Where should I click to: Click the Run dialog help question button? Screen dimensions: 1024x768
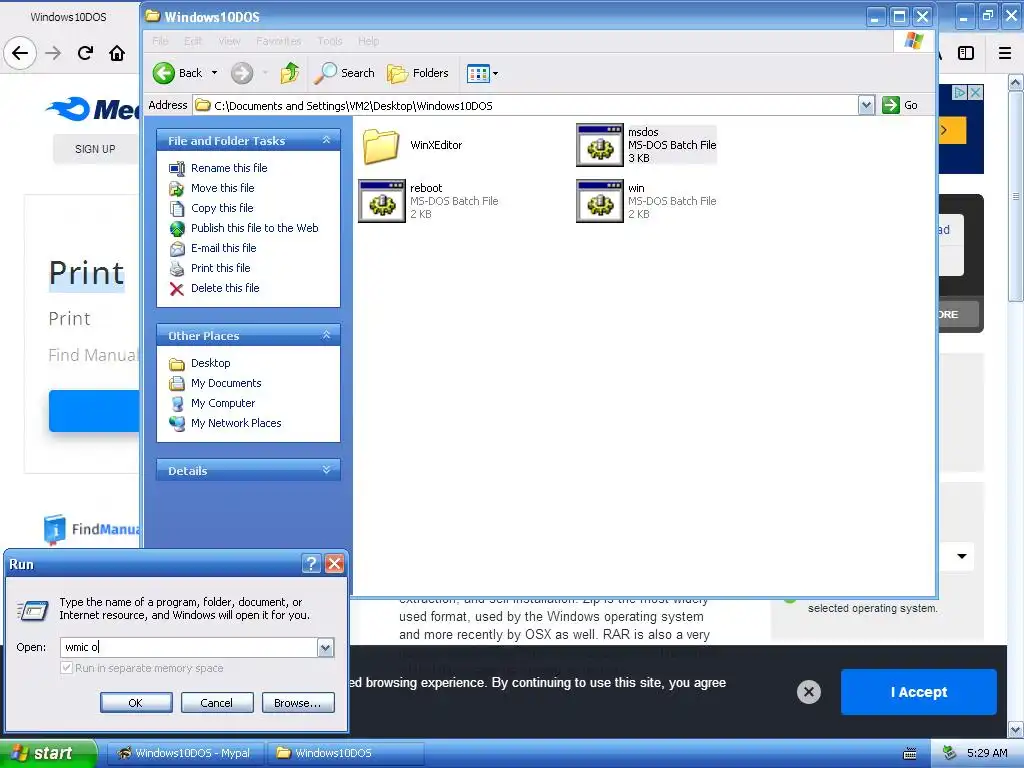click(312, 564)
